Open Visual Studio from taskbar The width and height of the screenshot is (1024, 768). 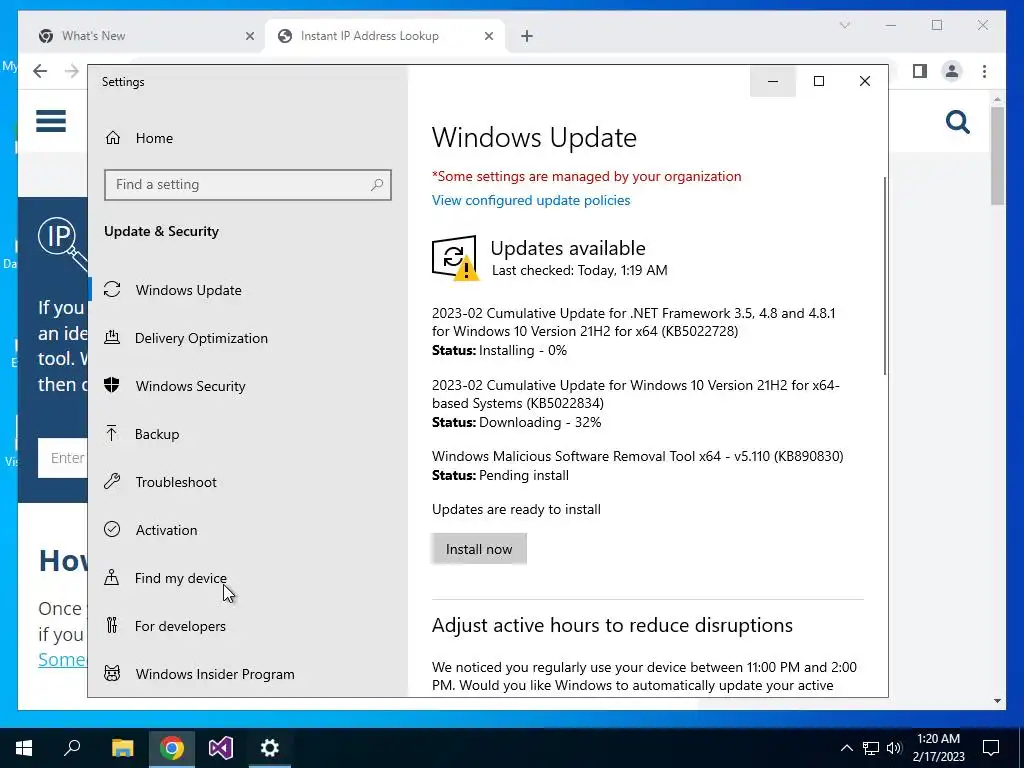coord(221,748)
